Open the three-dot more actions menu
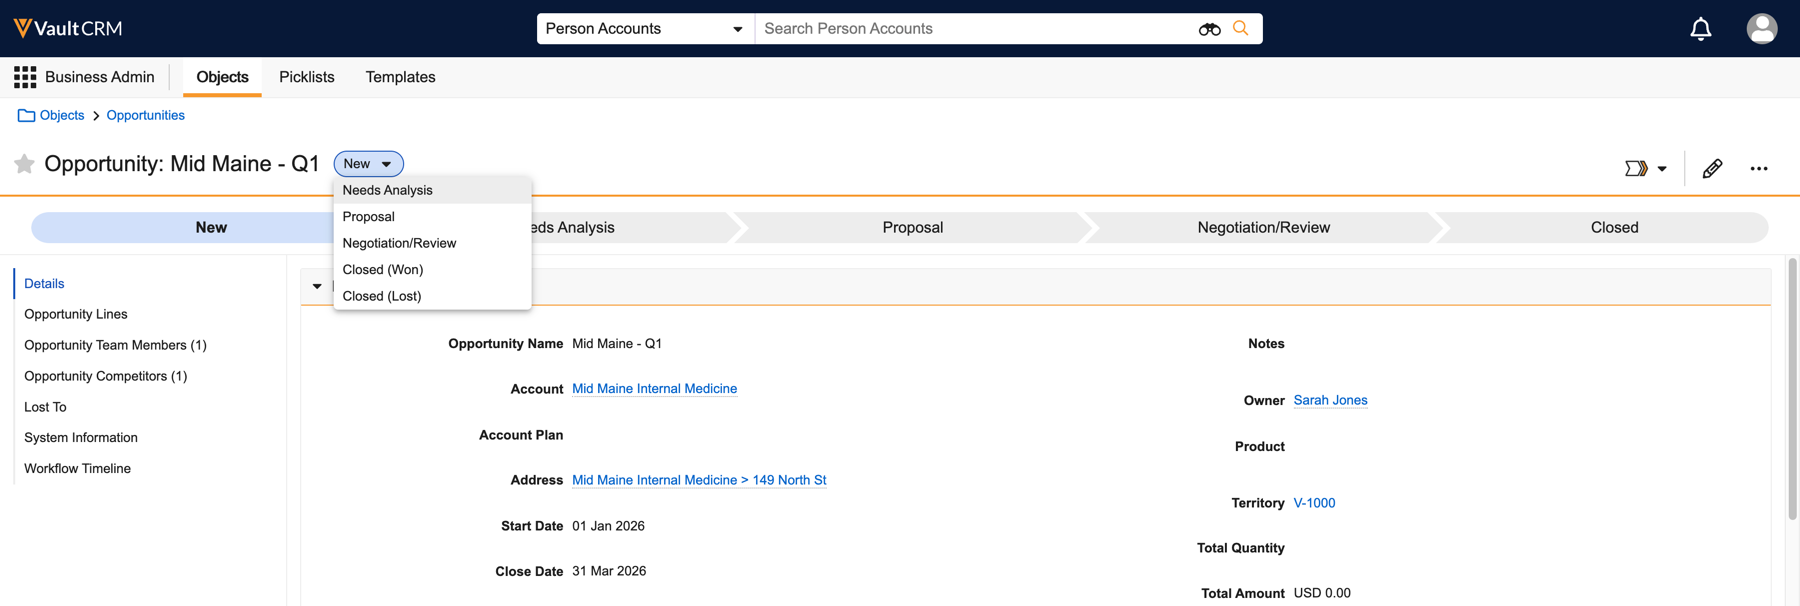 [1759, 168]
